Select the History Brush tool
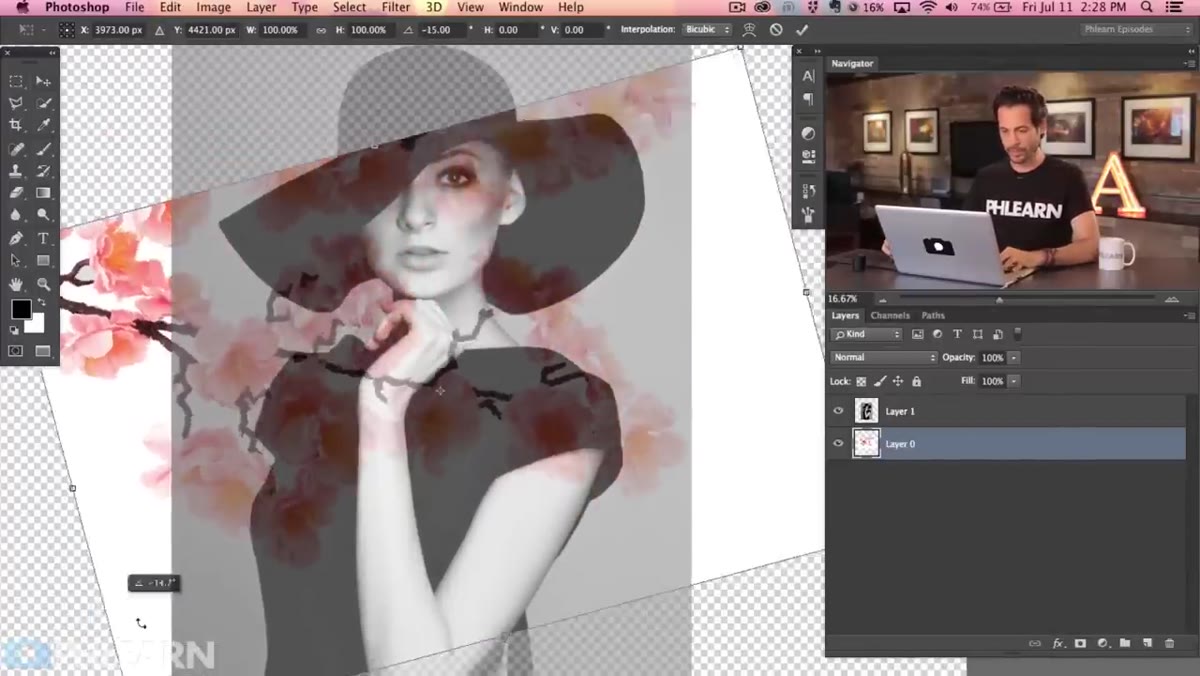1200x676 pixels. pyautogui.click(x=44, y=171)
